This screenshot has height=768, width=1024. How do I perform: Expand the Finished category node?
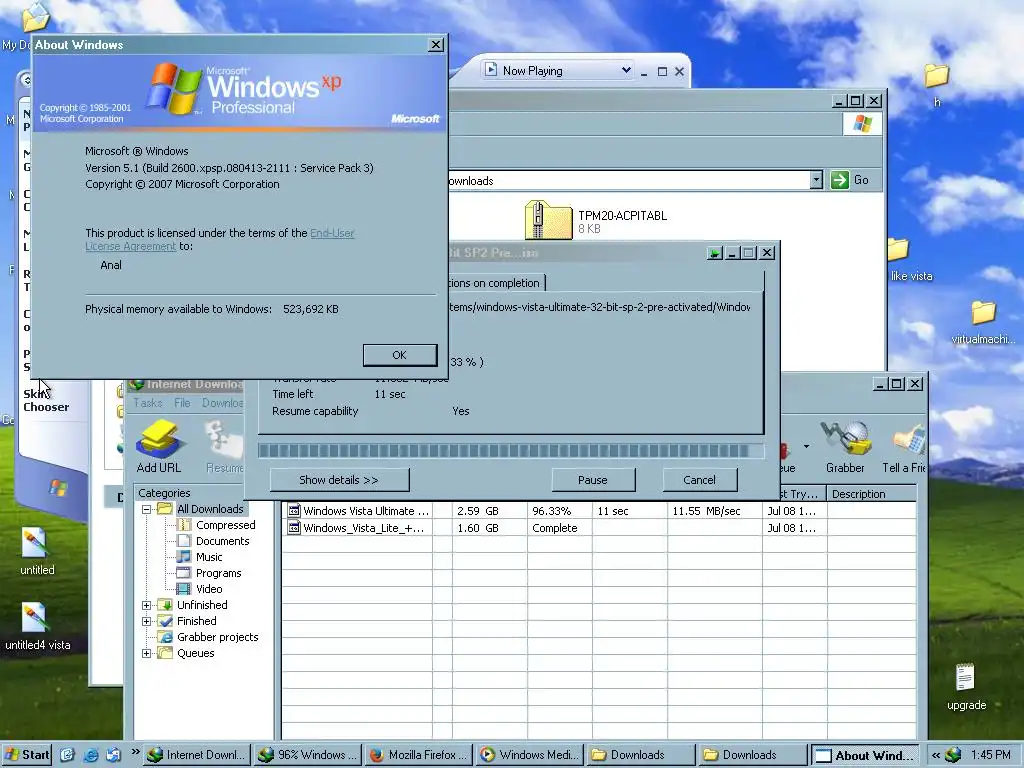[146, 621]
